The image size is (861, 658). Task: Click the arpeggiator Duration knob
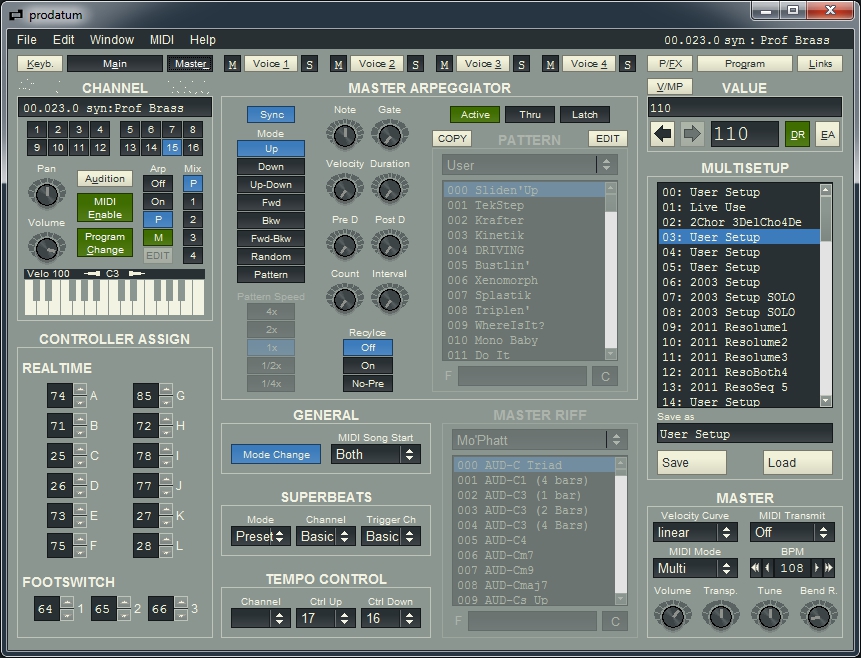click(x=389, y=189)
